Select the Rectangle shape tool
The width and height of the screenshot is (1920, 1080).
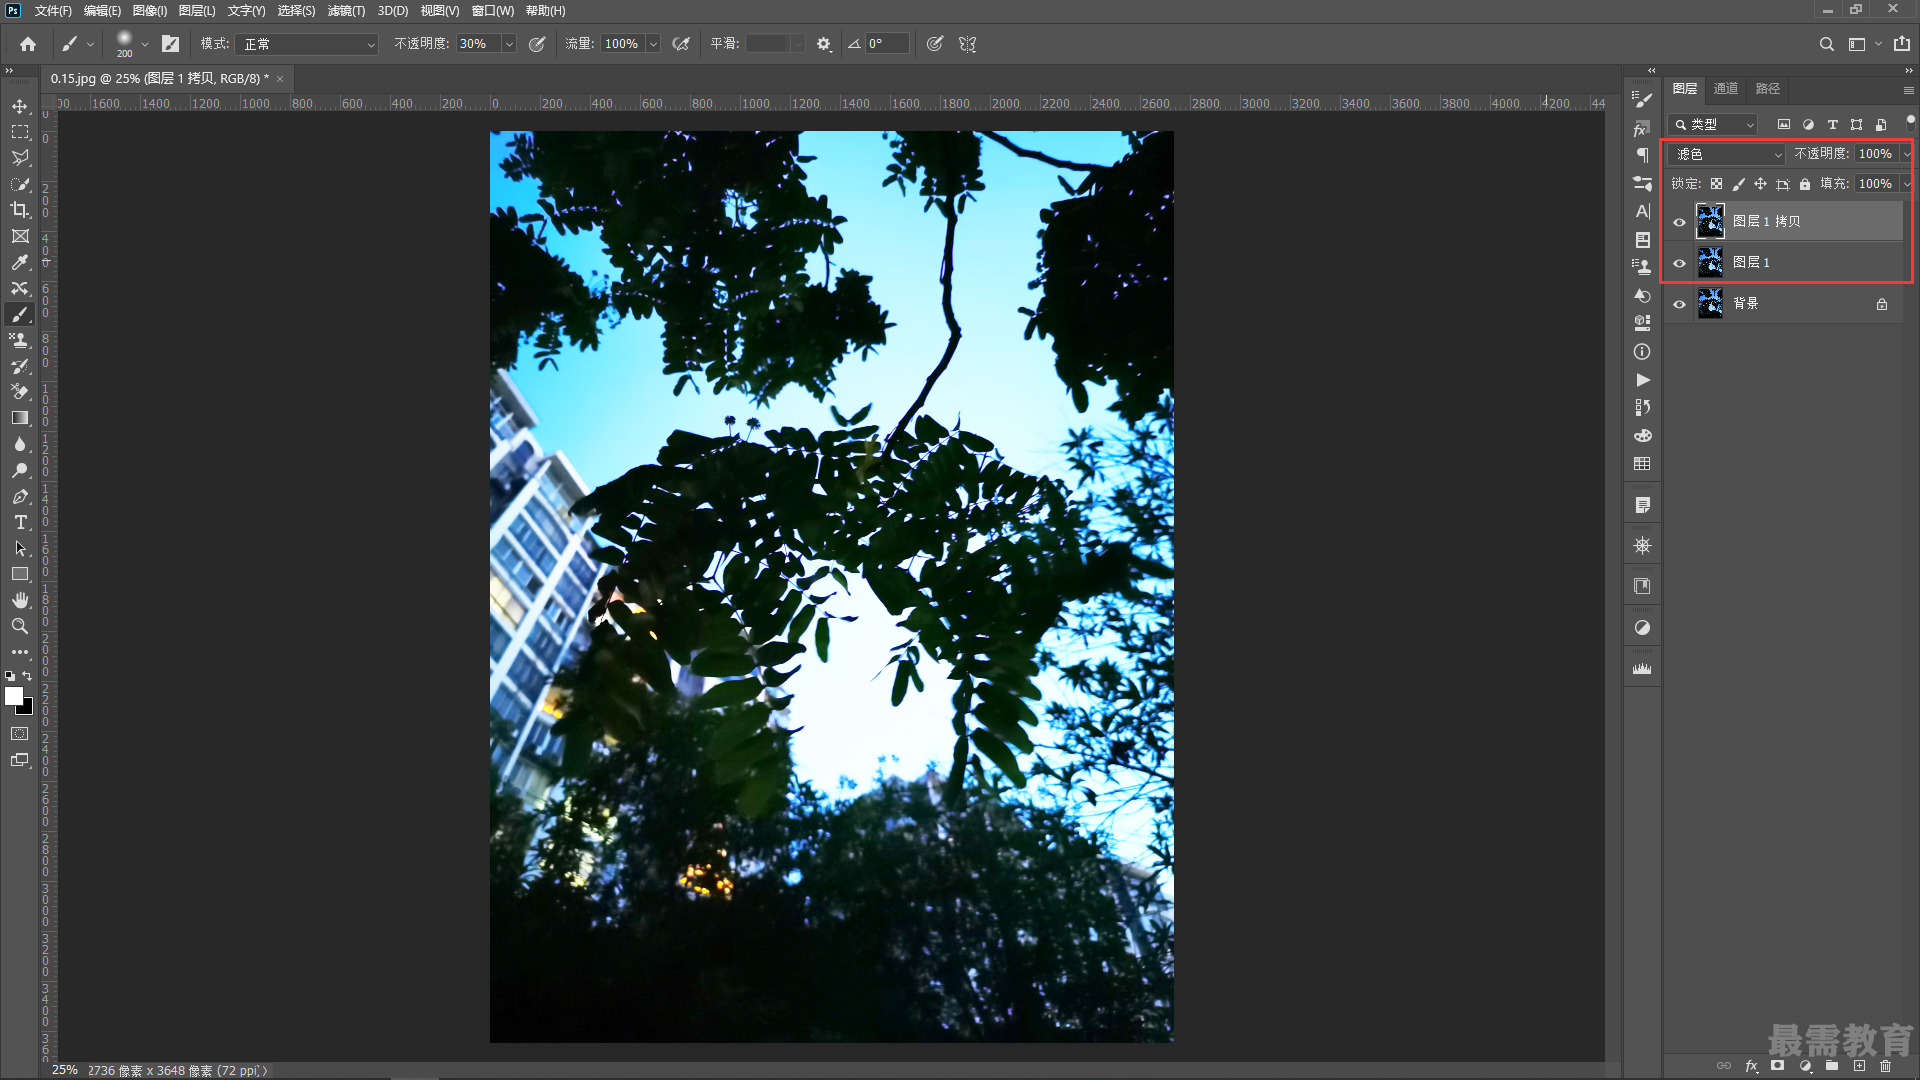(x=20, y=574)
